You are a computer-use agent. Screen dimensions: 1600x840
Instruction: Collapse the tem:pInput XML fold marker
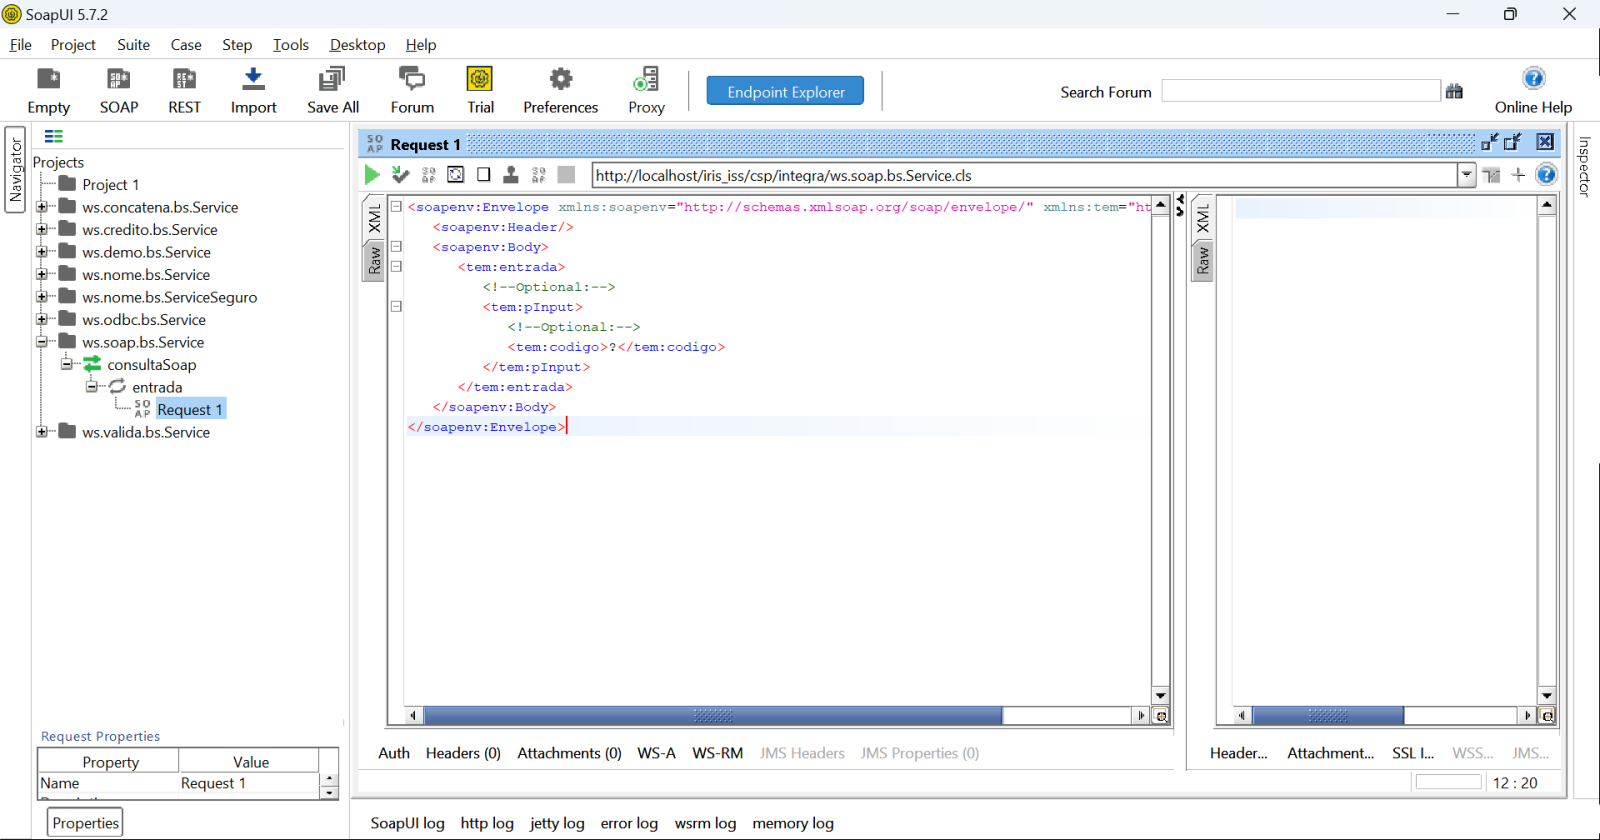pos(396,307)
